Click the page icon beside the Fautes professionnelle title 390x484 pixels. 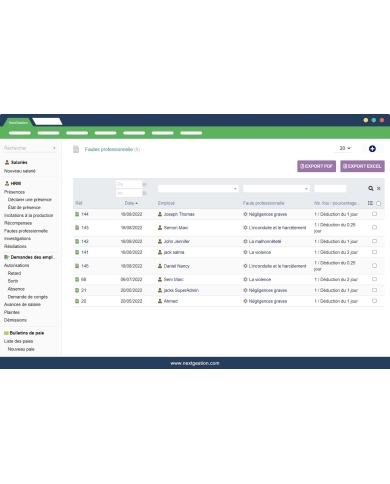click(x=76, y=149)
